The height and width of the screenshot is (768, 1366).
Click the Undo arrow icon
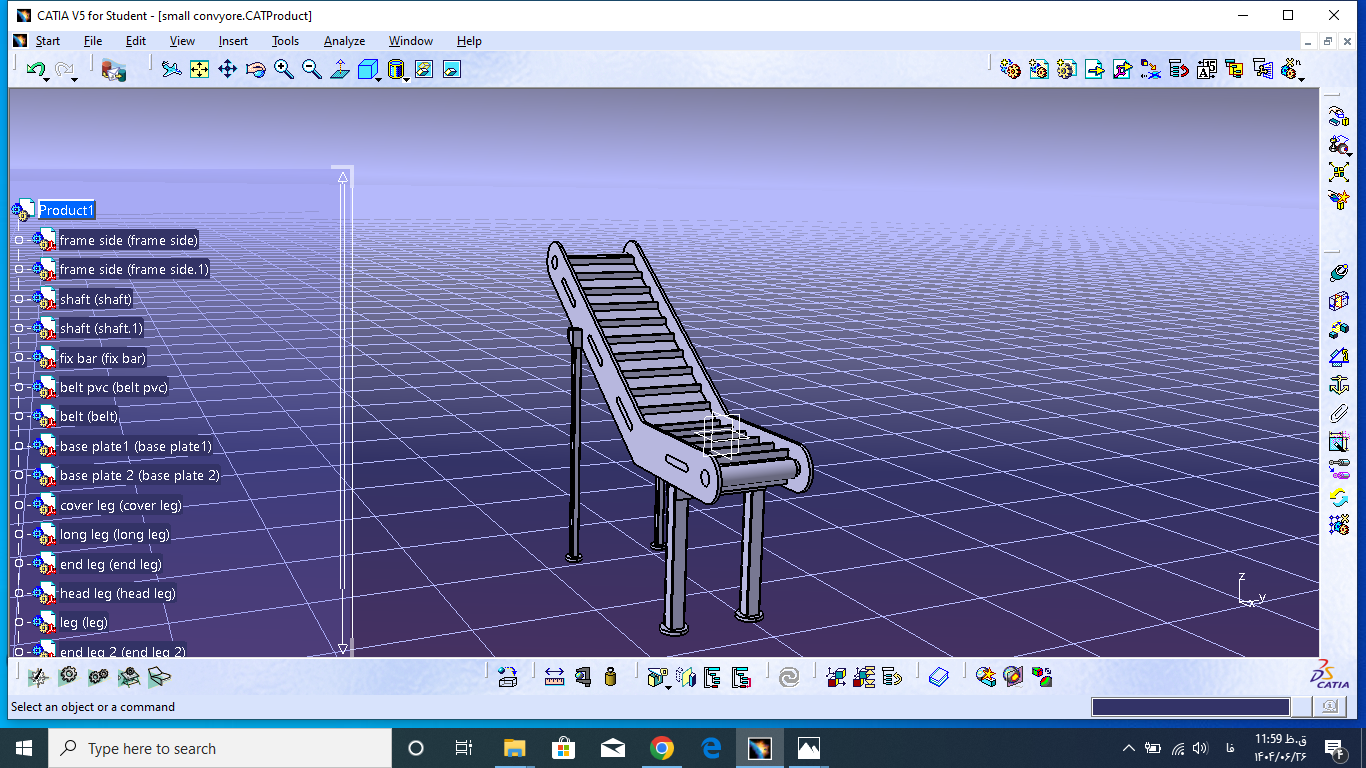[x=36, y=69]
